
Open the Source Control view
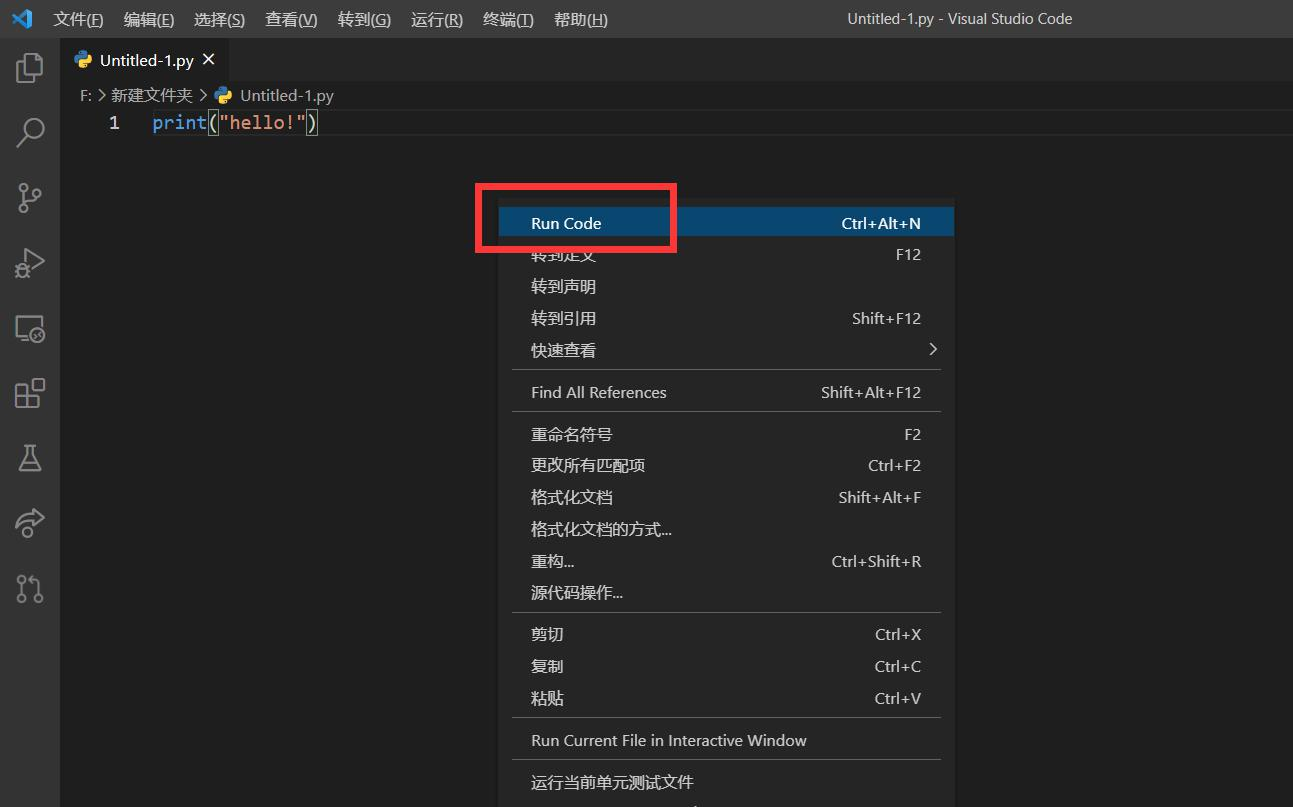coord(29,197)
